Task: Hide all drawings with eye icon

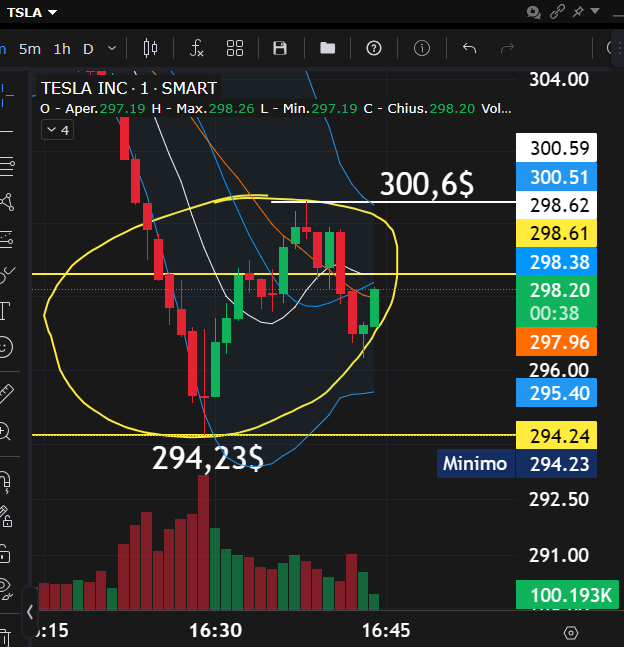Action: [5, 588]
